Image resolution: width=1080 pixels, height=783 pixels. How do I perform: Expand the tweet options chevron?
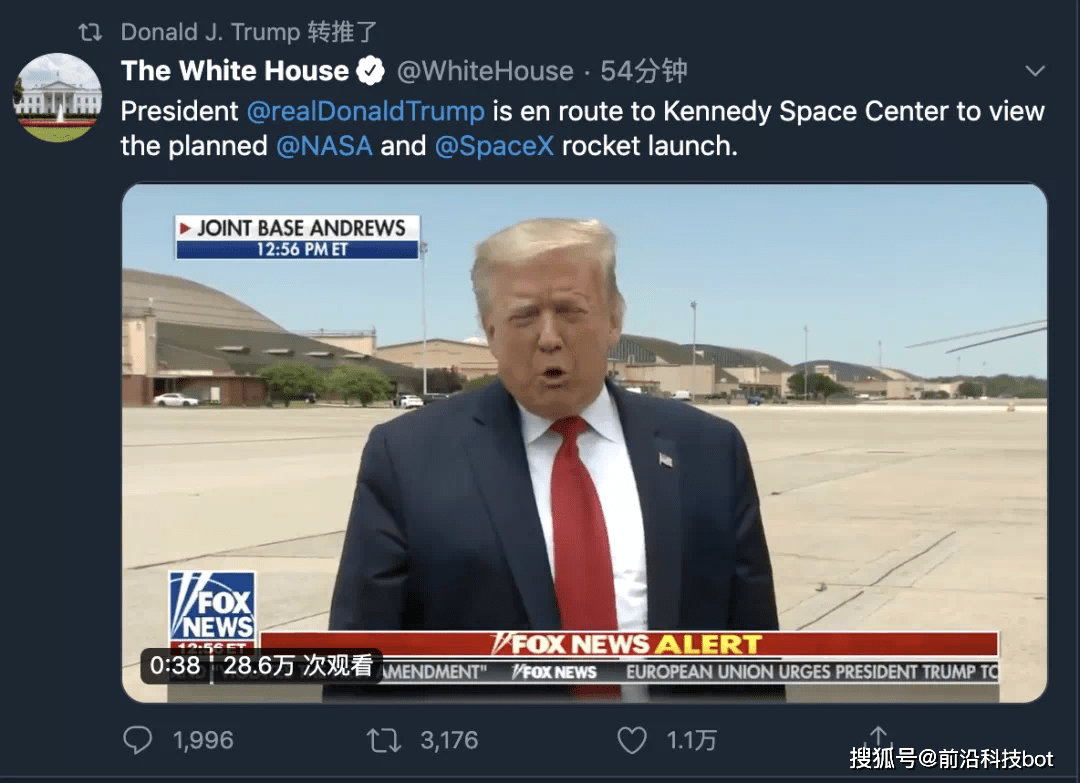coord(1035,71)
